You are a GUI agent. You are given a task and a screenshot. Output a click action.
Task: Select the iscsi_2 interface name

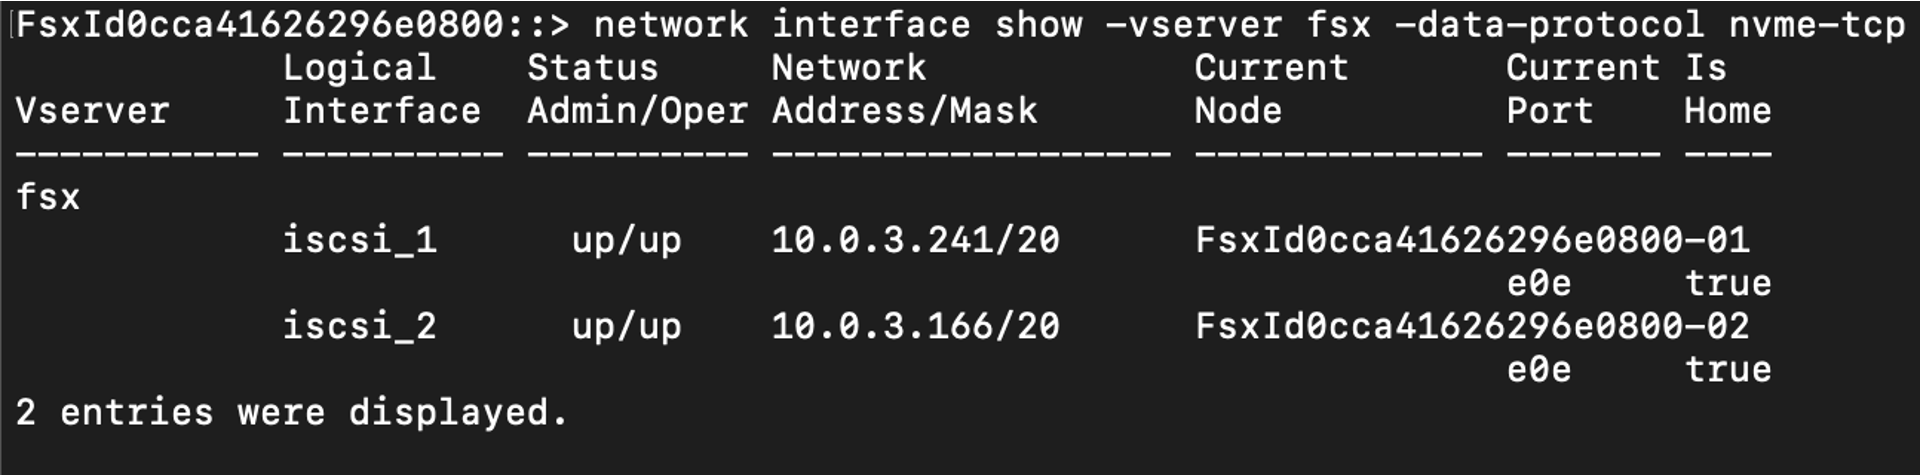(x=359, y=326)
